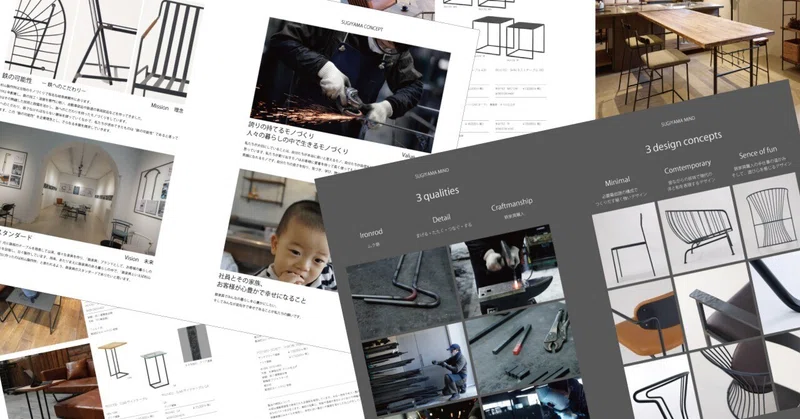Click the Craftmanship label

point(512,203)
